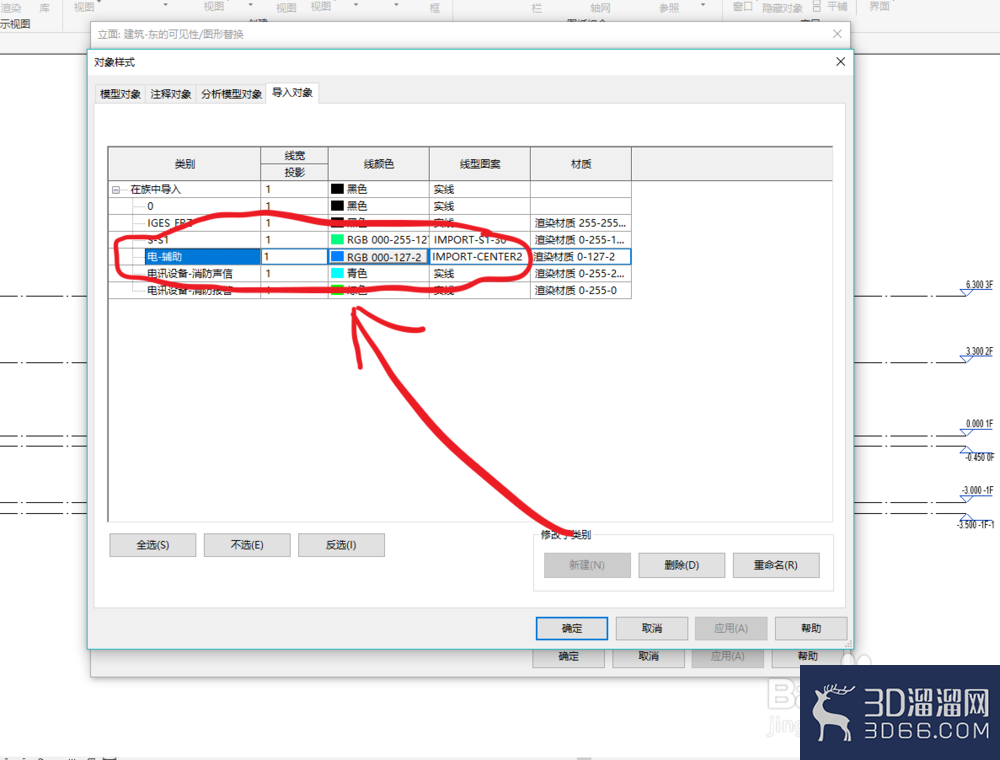This screenshot has height=760, width=1000.
Task: Click 取消 in background 可见性/图形替换 dialog
Action: [x=648, y=657]
